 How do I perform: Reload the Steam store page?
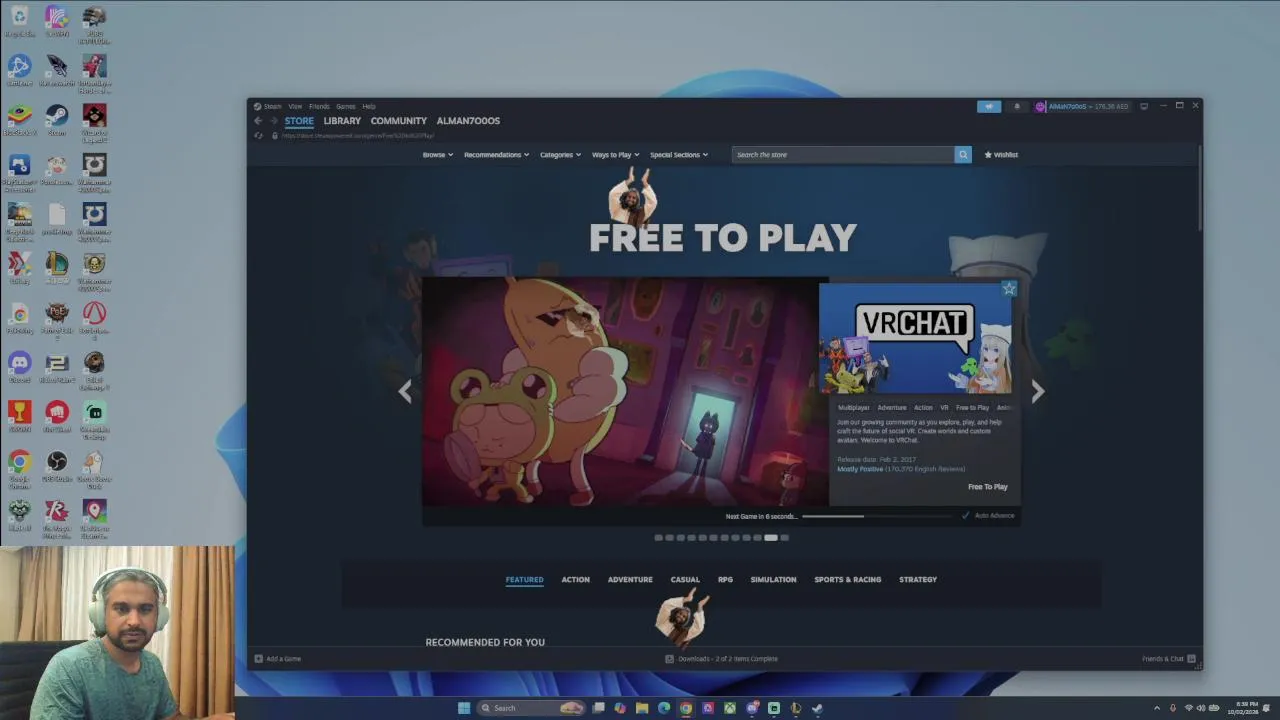coord(258,135)
